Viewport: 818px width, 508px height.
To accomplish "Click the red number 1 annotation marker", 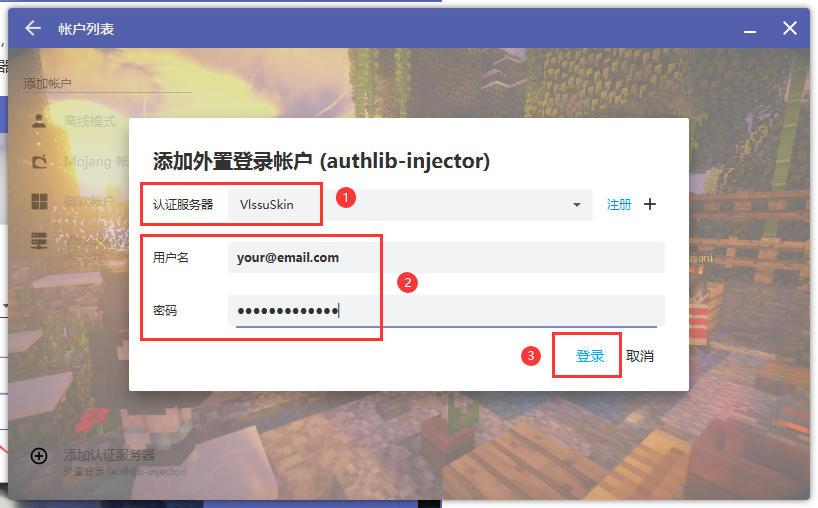I will click(345, 198).
